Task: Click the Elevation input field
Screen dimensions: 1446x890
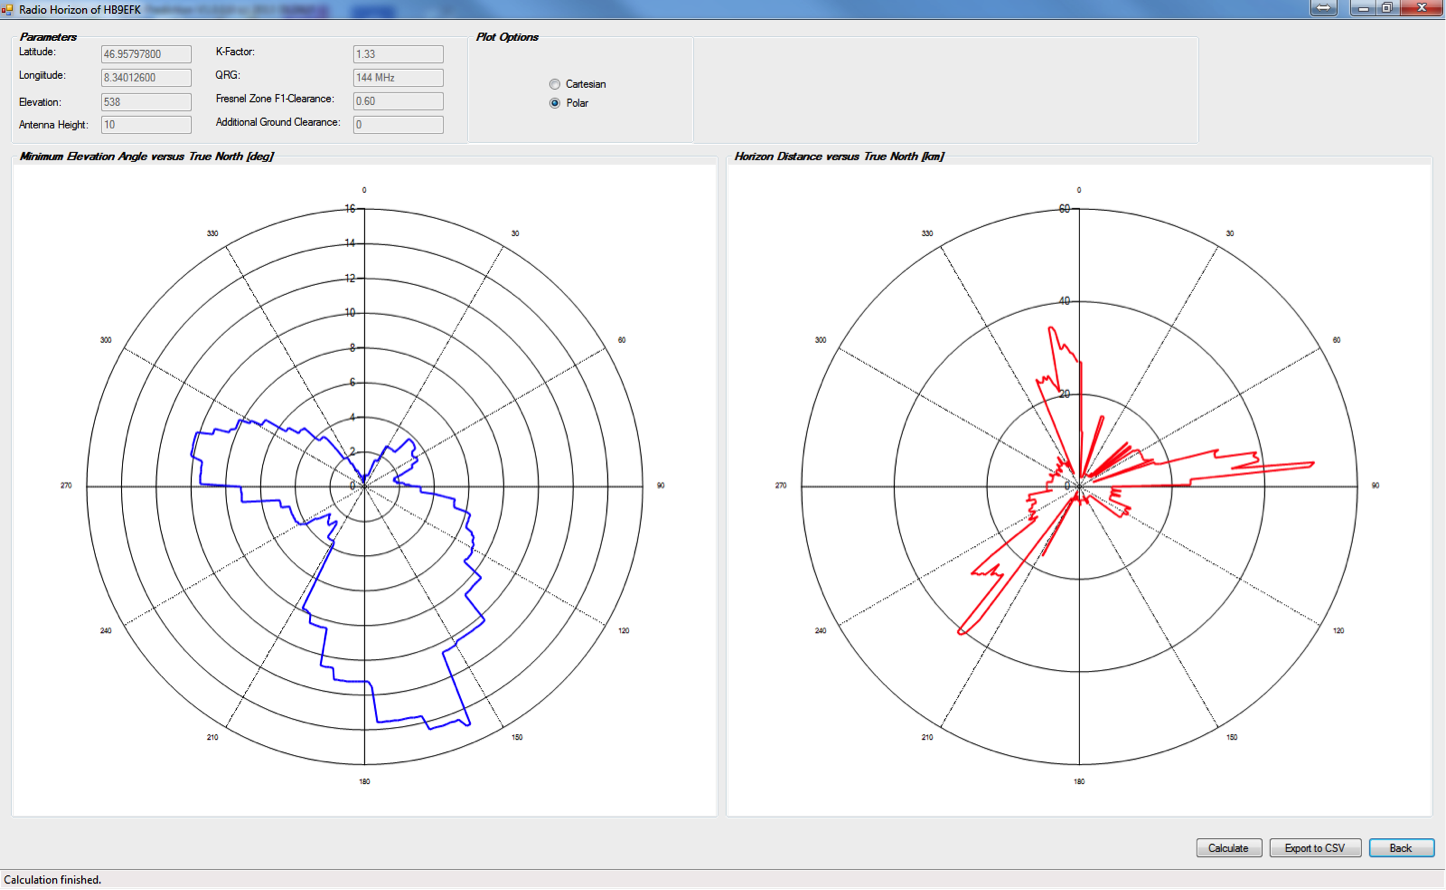Action: [146, 102]
